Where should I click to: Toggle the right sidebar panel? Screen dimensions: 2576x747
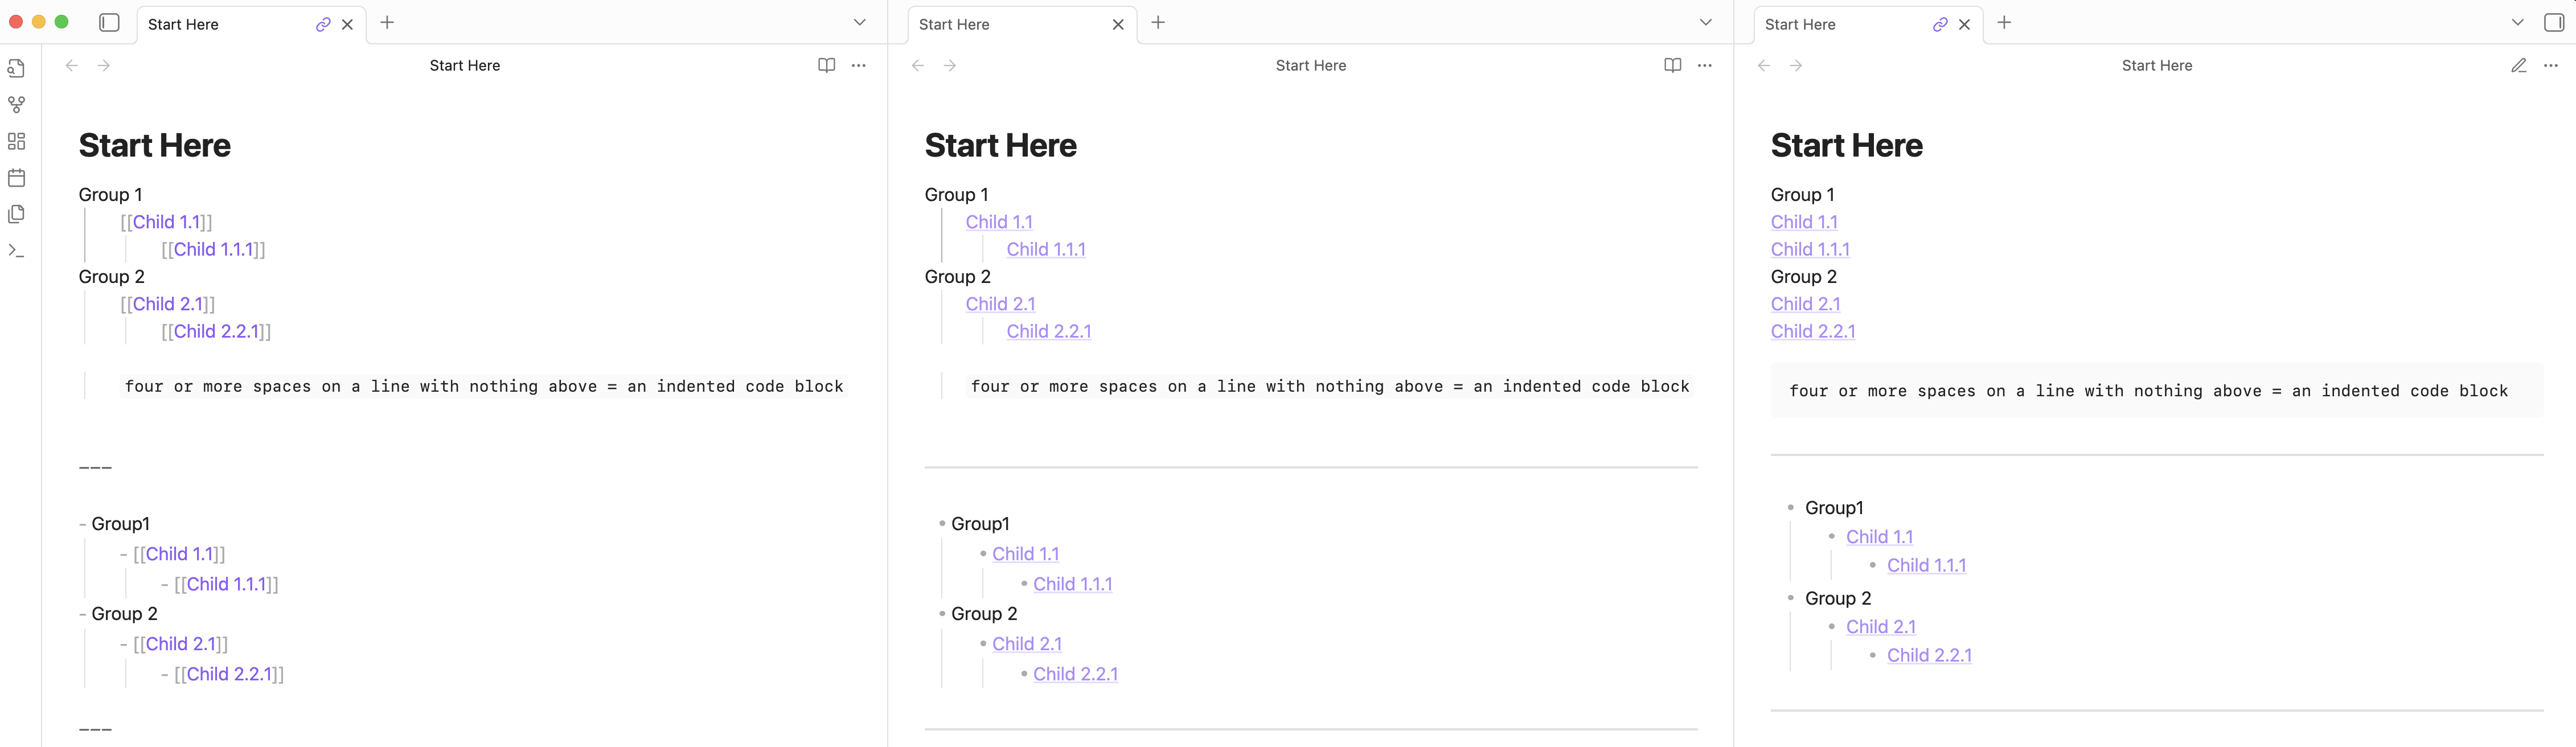tap(2553, 22)
